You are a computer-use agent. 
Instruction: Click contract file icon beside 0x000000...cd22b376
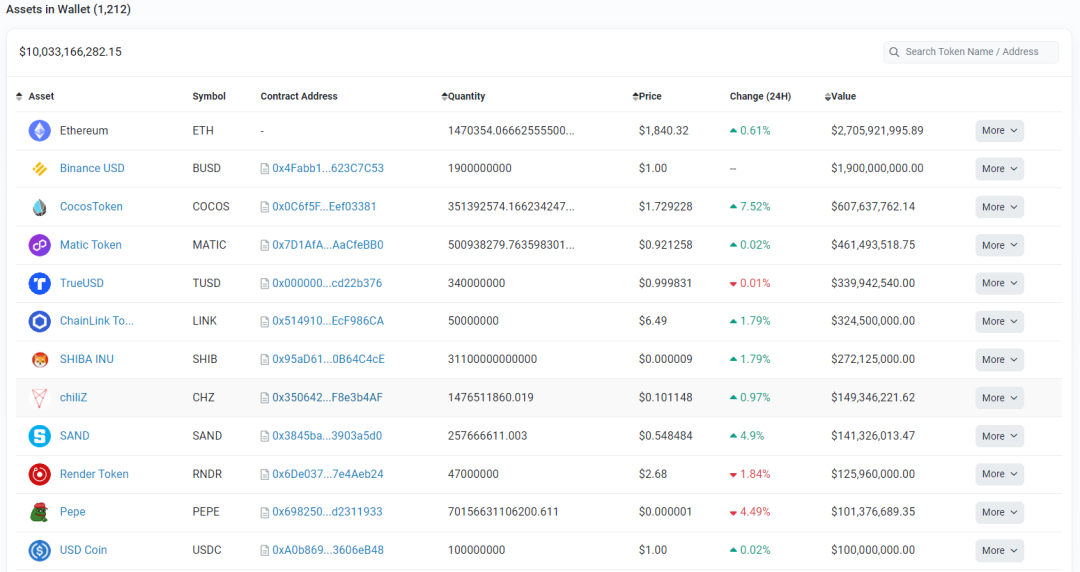tap(264, 283)
